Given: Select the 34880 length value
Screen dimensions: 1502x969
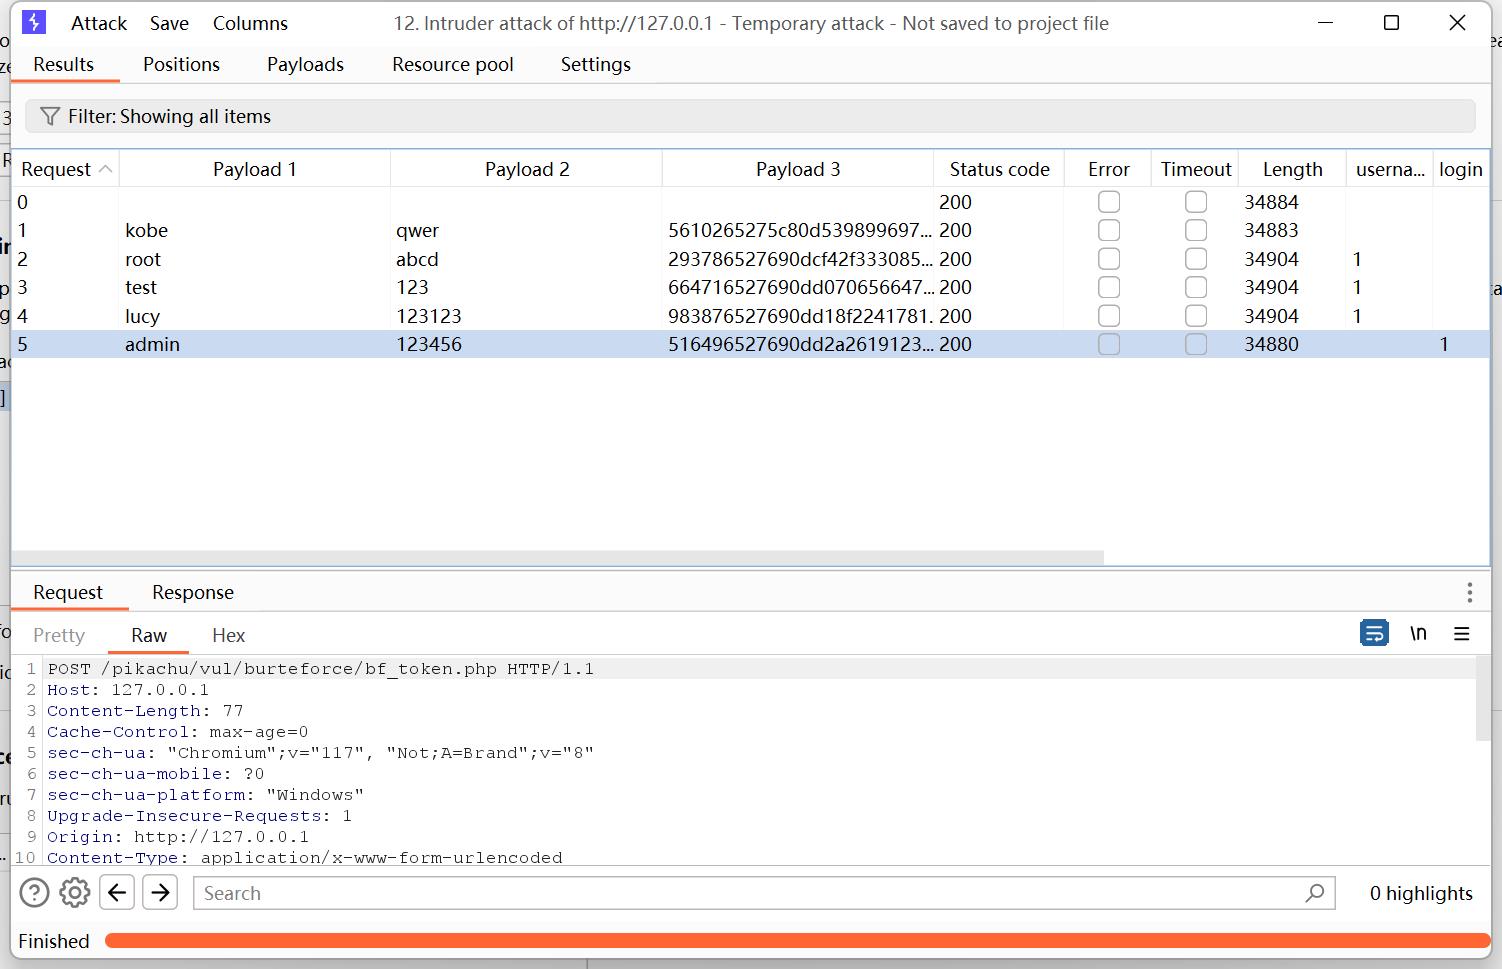Looking at the screenshot, I should click(1271, 344).
